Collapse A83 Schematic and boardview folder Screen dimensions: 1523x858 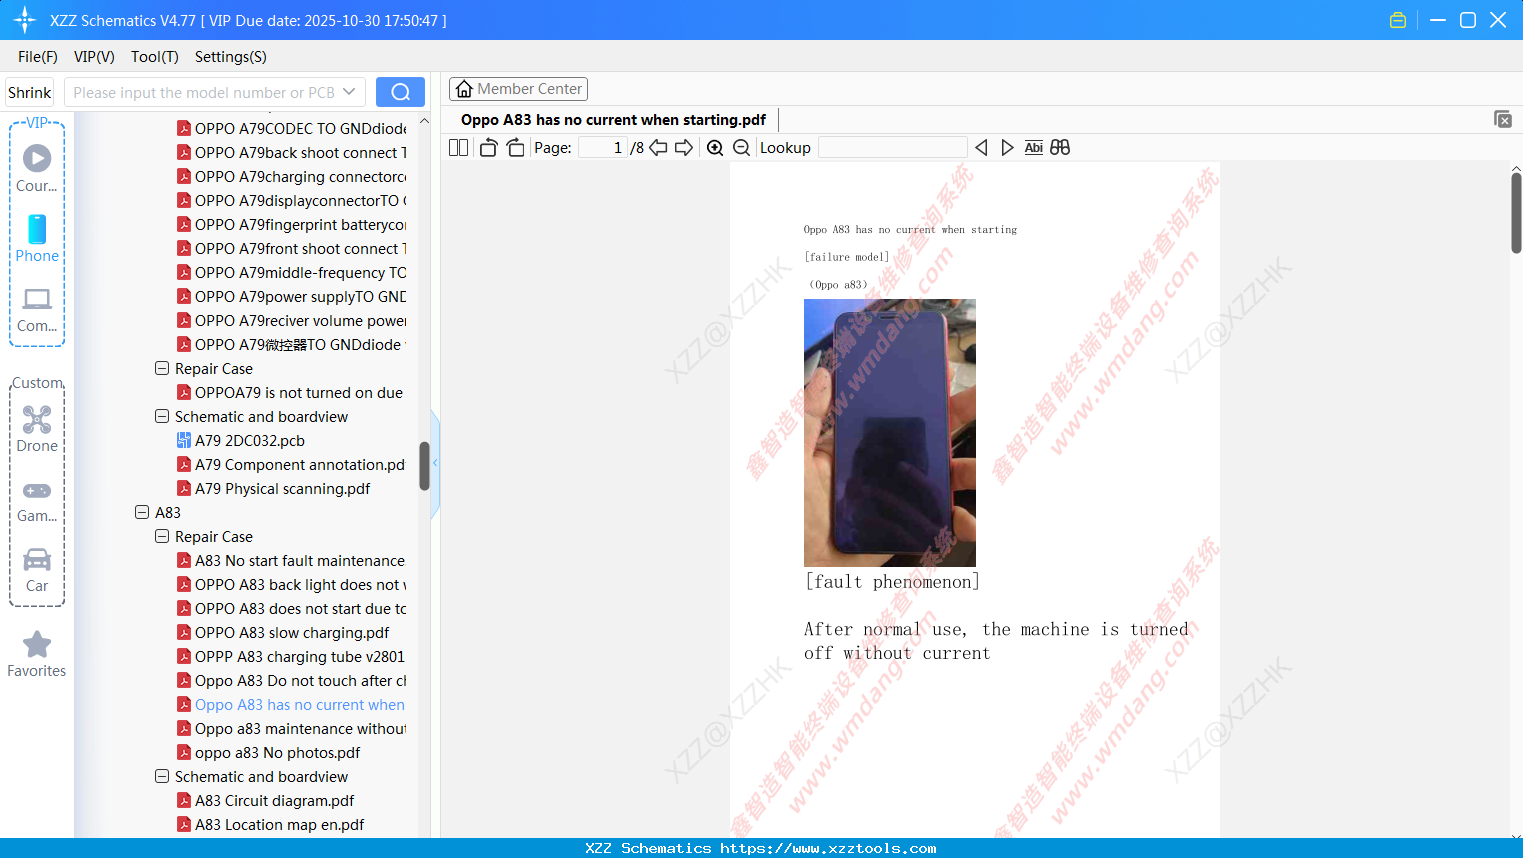tap(162, 776)
